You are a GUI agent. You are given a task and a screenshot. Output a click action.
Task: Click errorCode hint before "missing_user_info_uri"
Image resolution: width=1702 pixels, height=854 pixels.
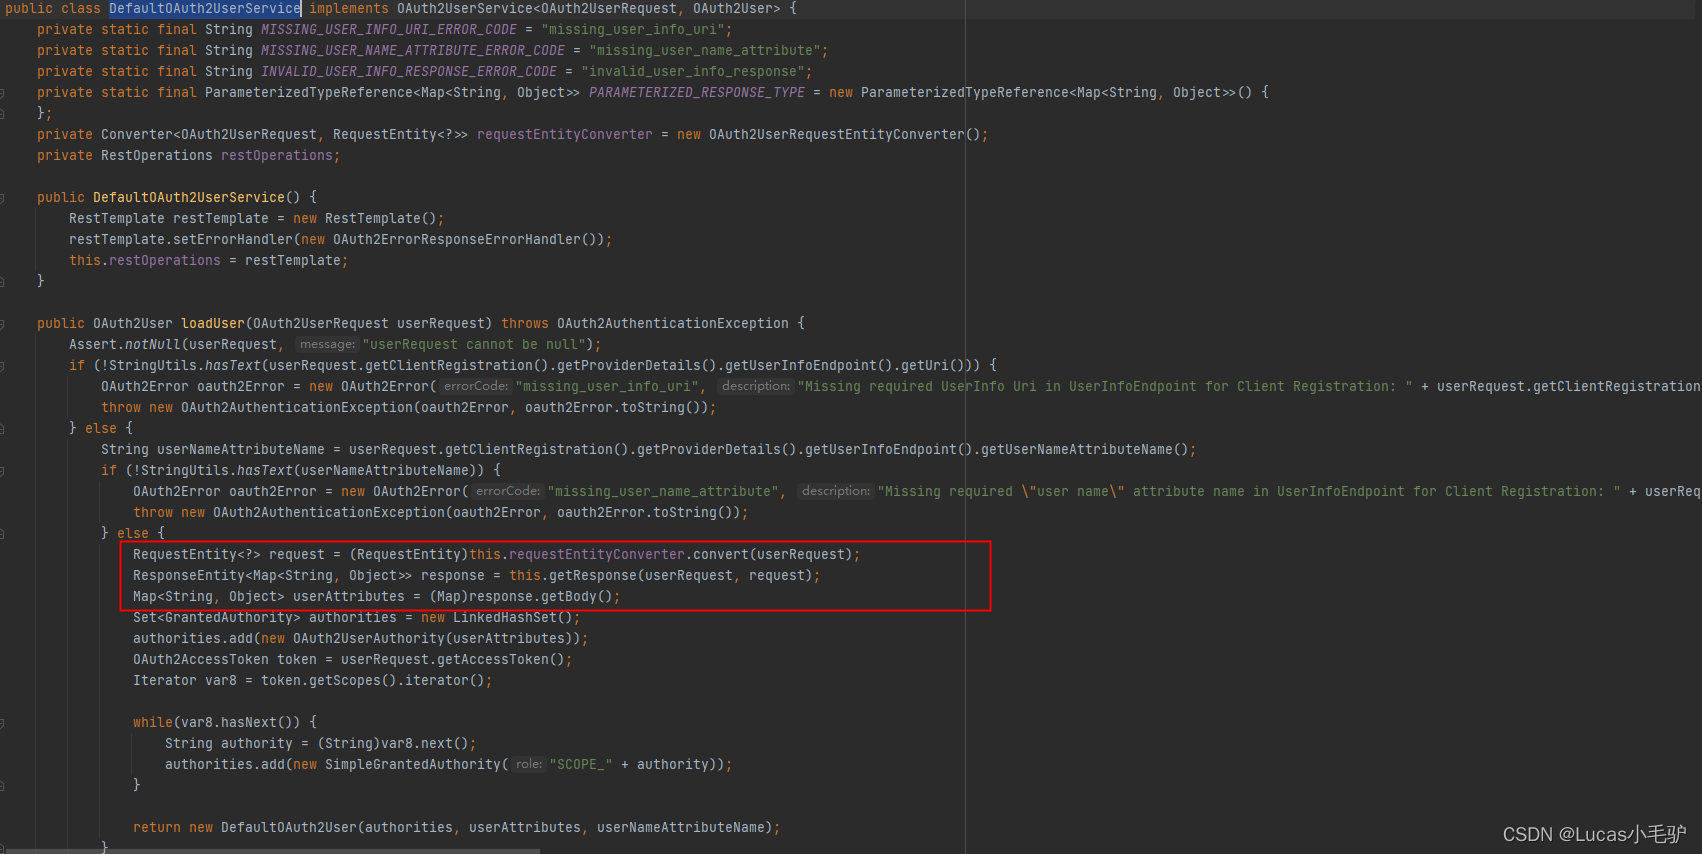[476, 386]
